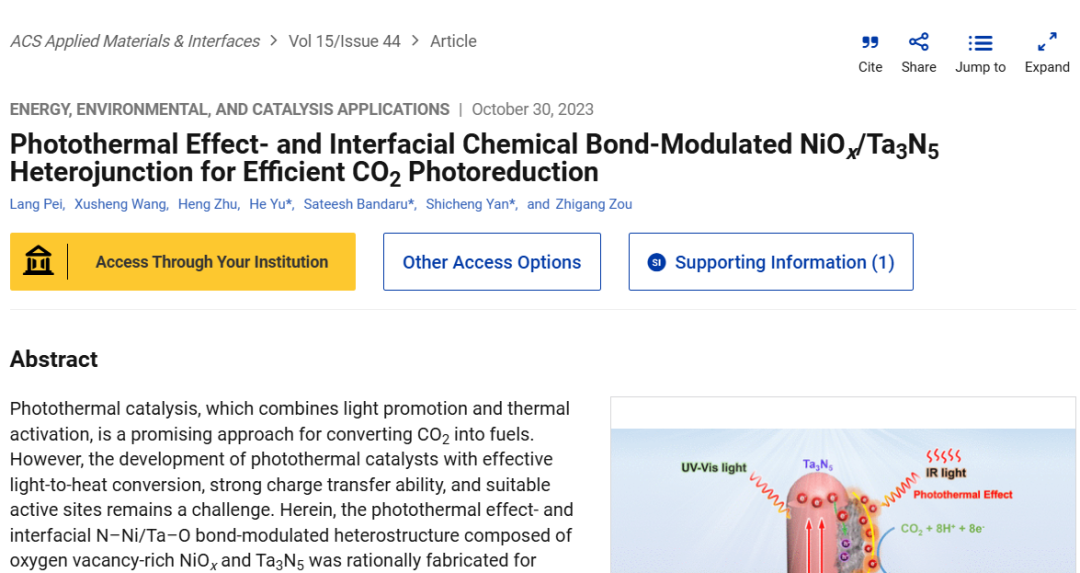
Task: Open the Jump to list icon
Action: point(980,42)
